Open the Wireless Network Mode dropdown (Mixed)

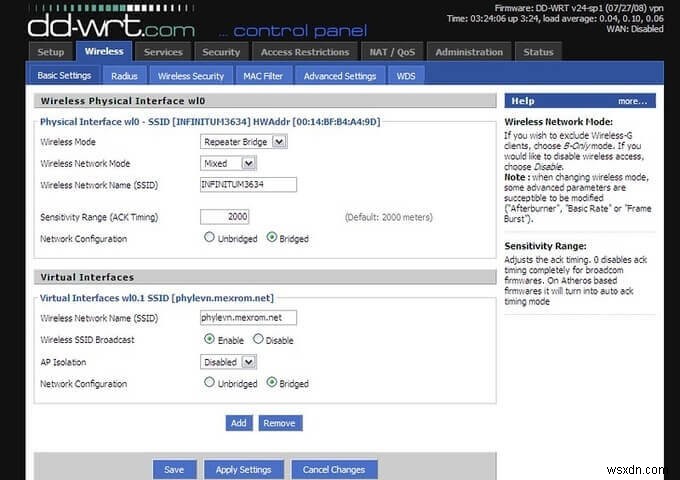(228, 163)
